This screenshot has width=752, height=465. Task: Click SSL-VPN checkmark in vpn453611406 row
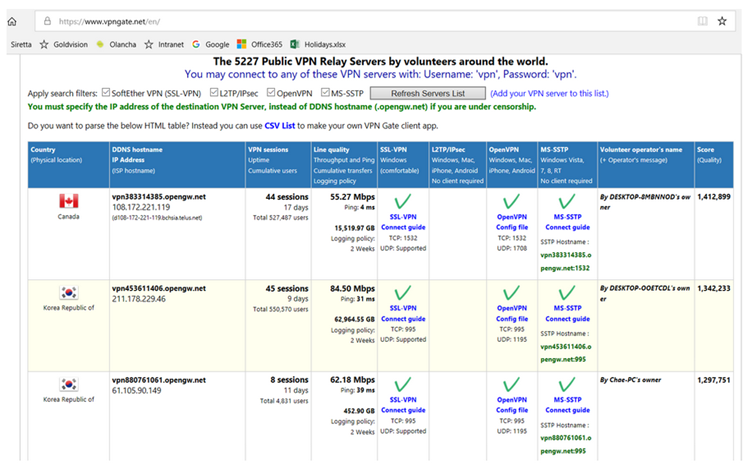402,293
